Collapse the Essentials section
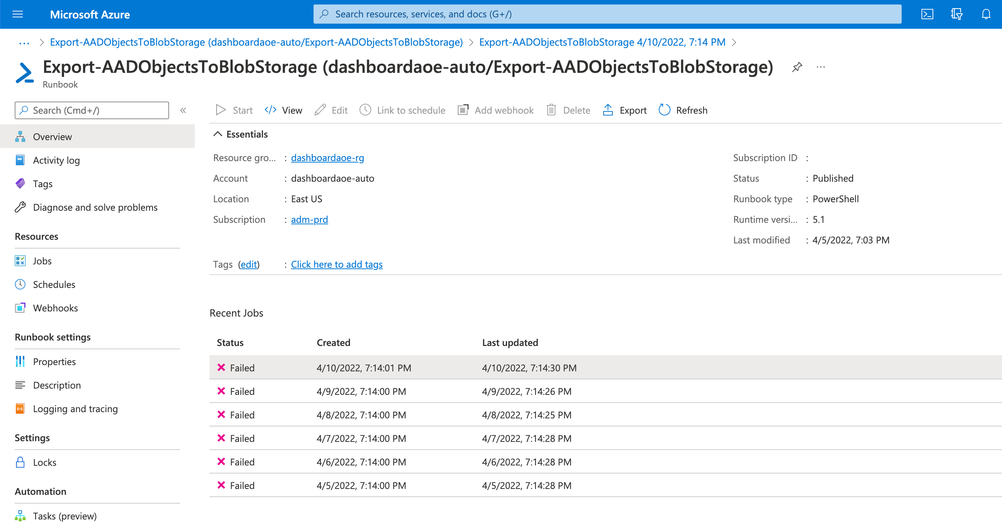 240,134
